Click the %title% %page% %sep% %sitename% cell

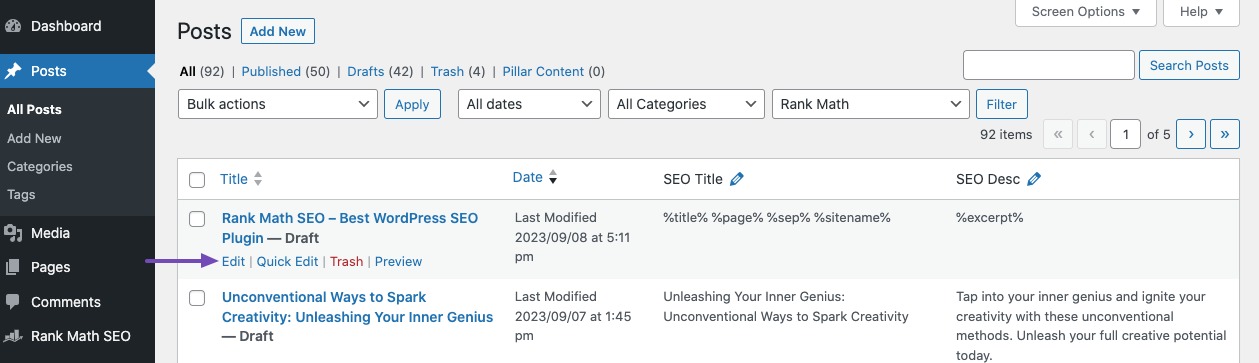click(x=777, y=217)
